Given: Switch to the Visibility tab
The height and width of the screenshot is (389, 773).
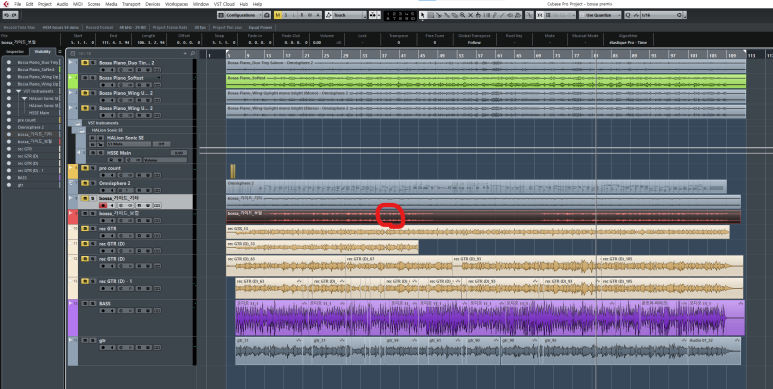Looking at the screenshot, I should point(42,52).
